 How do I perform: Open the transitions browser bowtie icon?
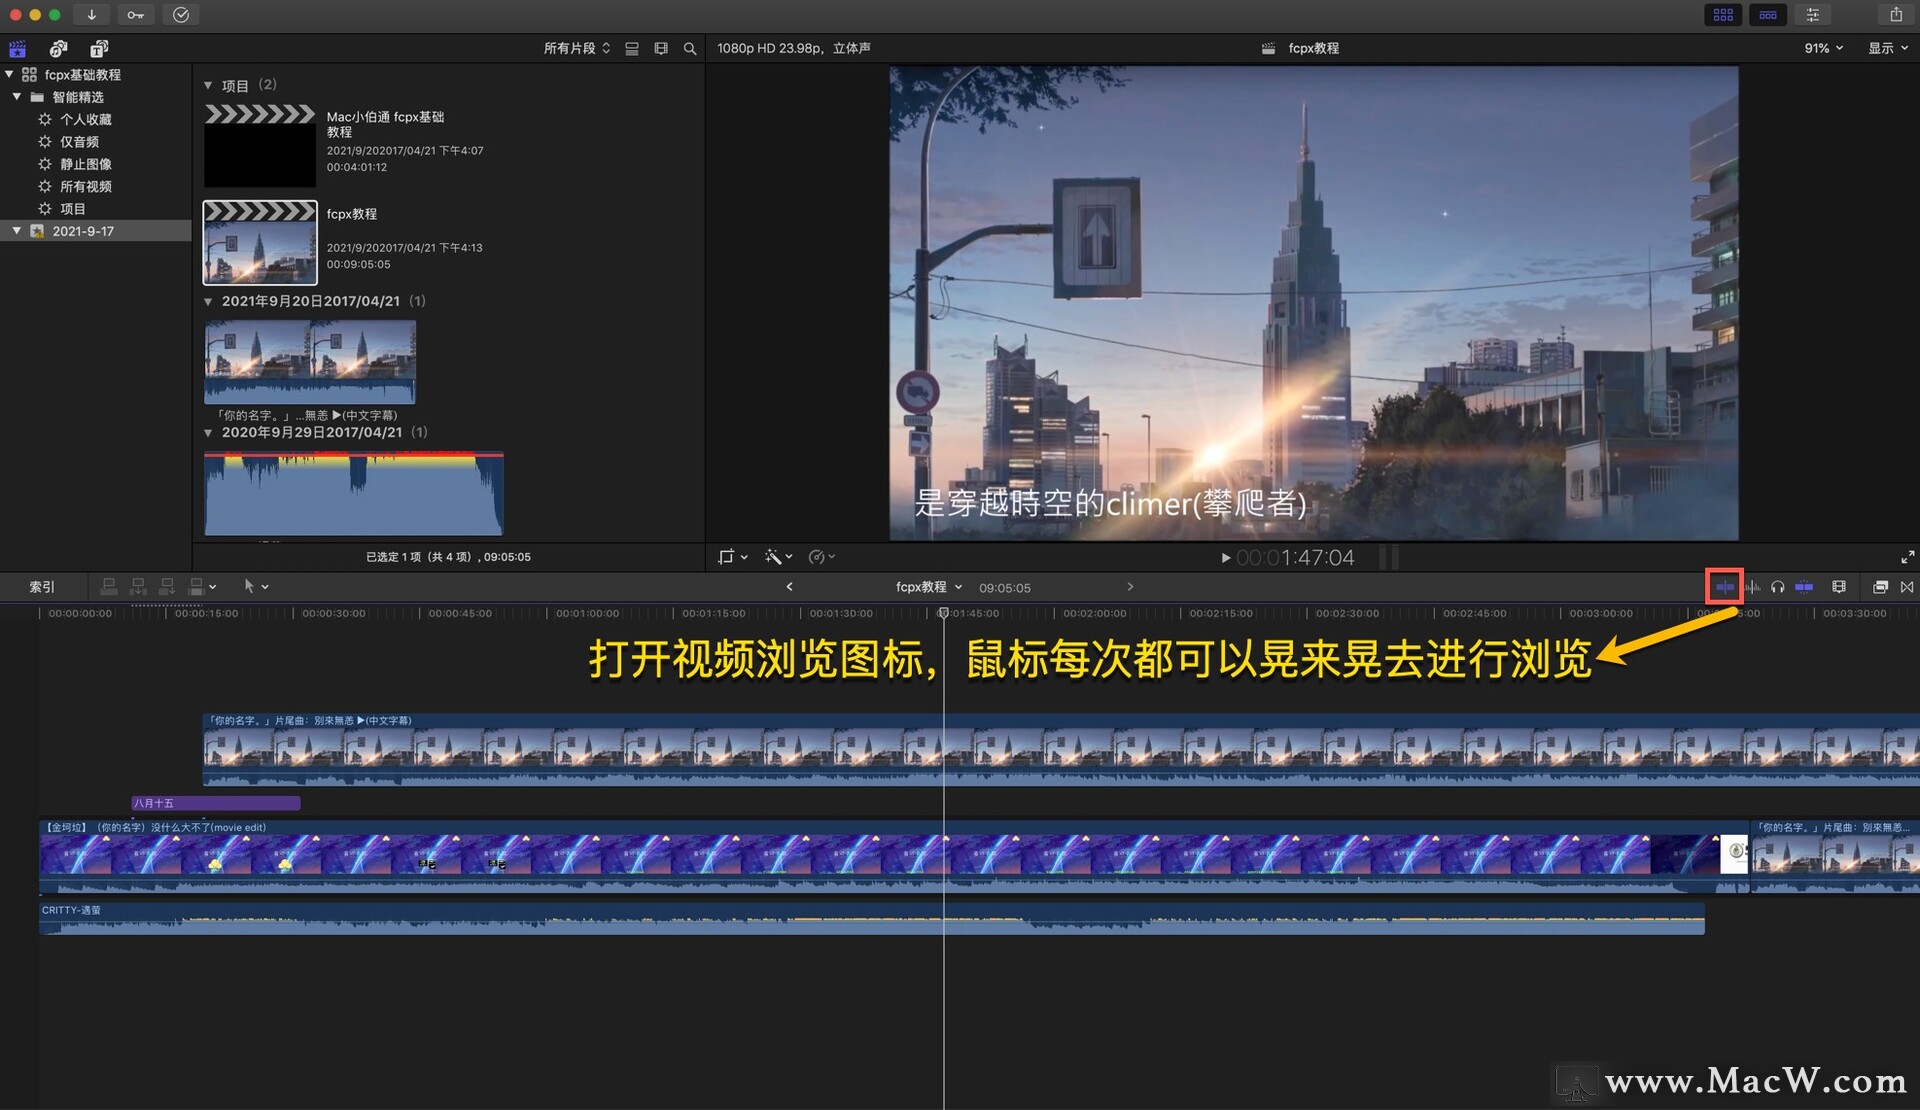pyautogui.click(x=1907, y=587)
